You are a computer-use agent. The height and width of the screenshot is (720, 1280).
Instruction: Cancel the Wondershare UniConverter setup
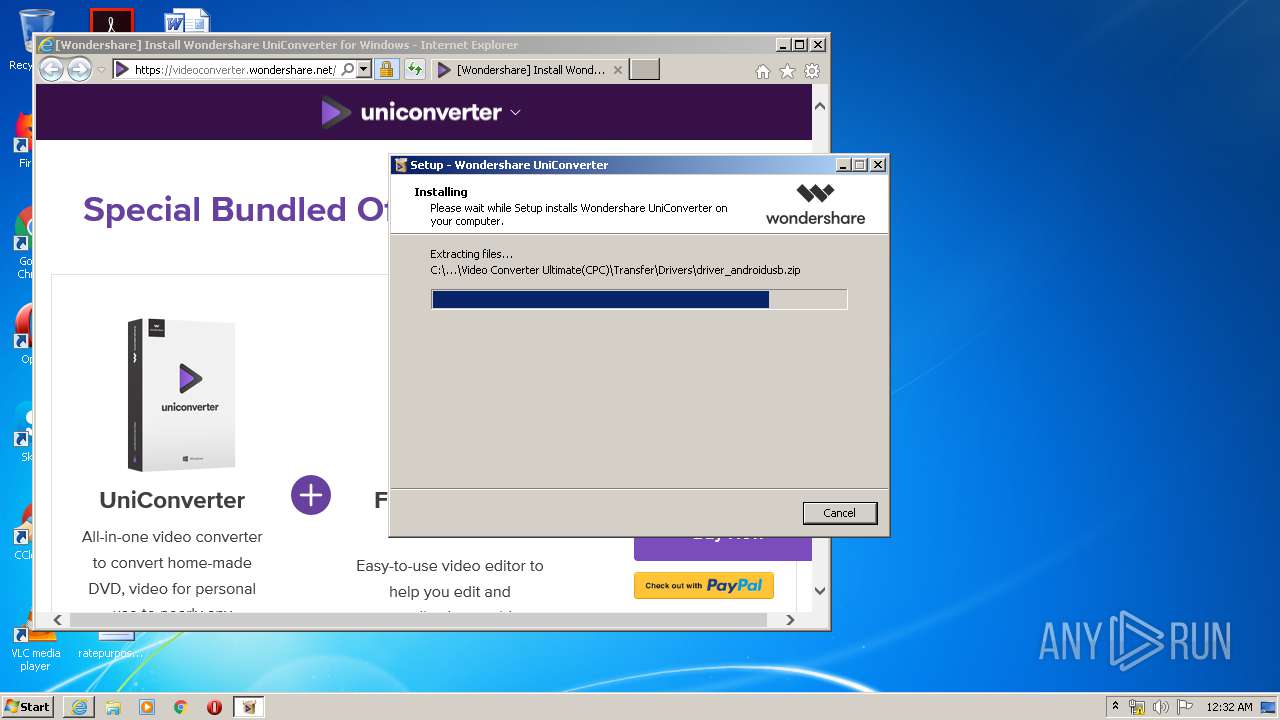[839, 513]
